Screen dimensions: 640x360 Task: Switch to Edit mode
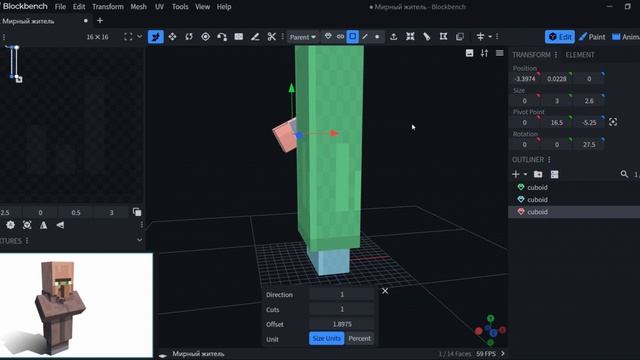click(560, 37)
